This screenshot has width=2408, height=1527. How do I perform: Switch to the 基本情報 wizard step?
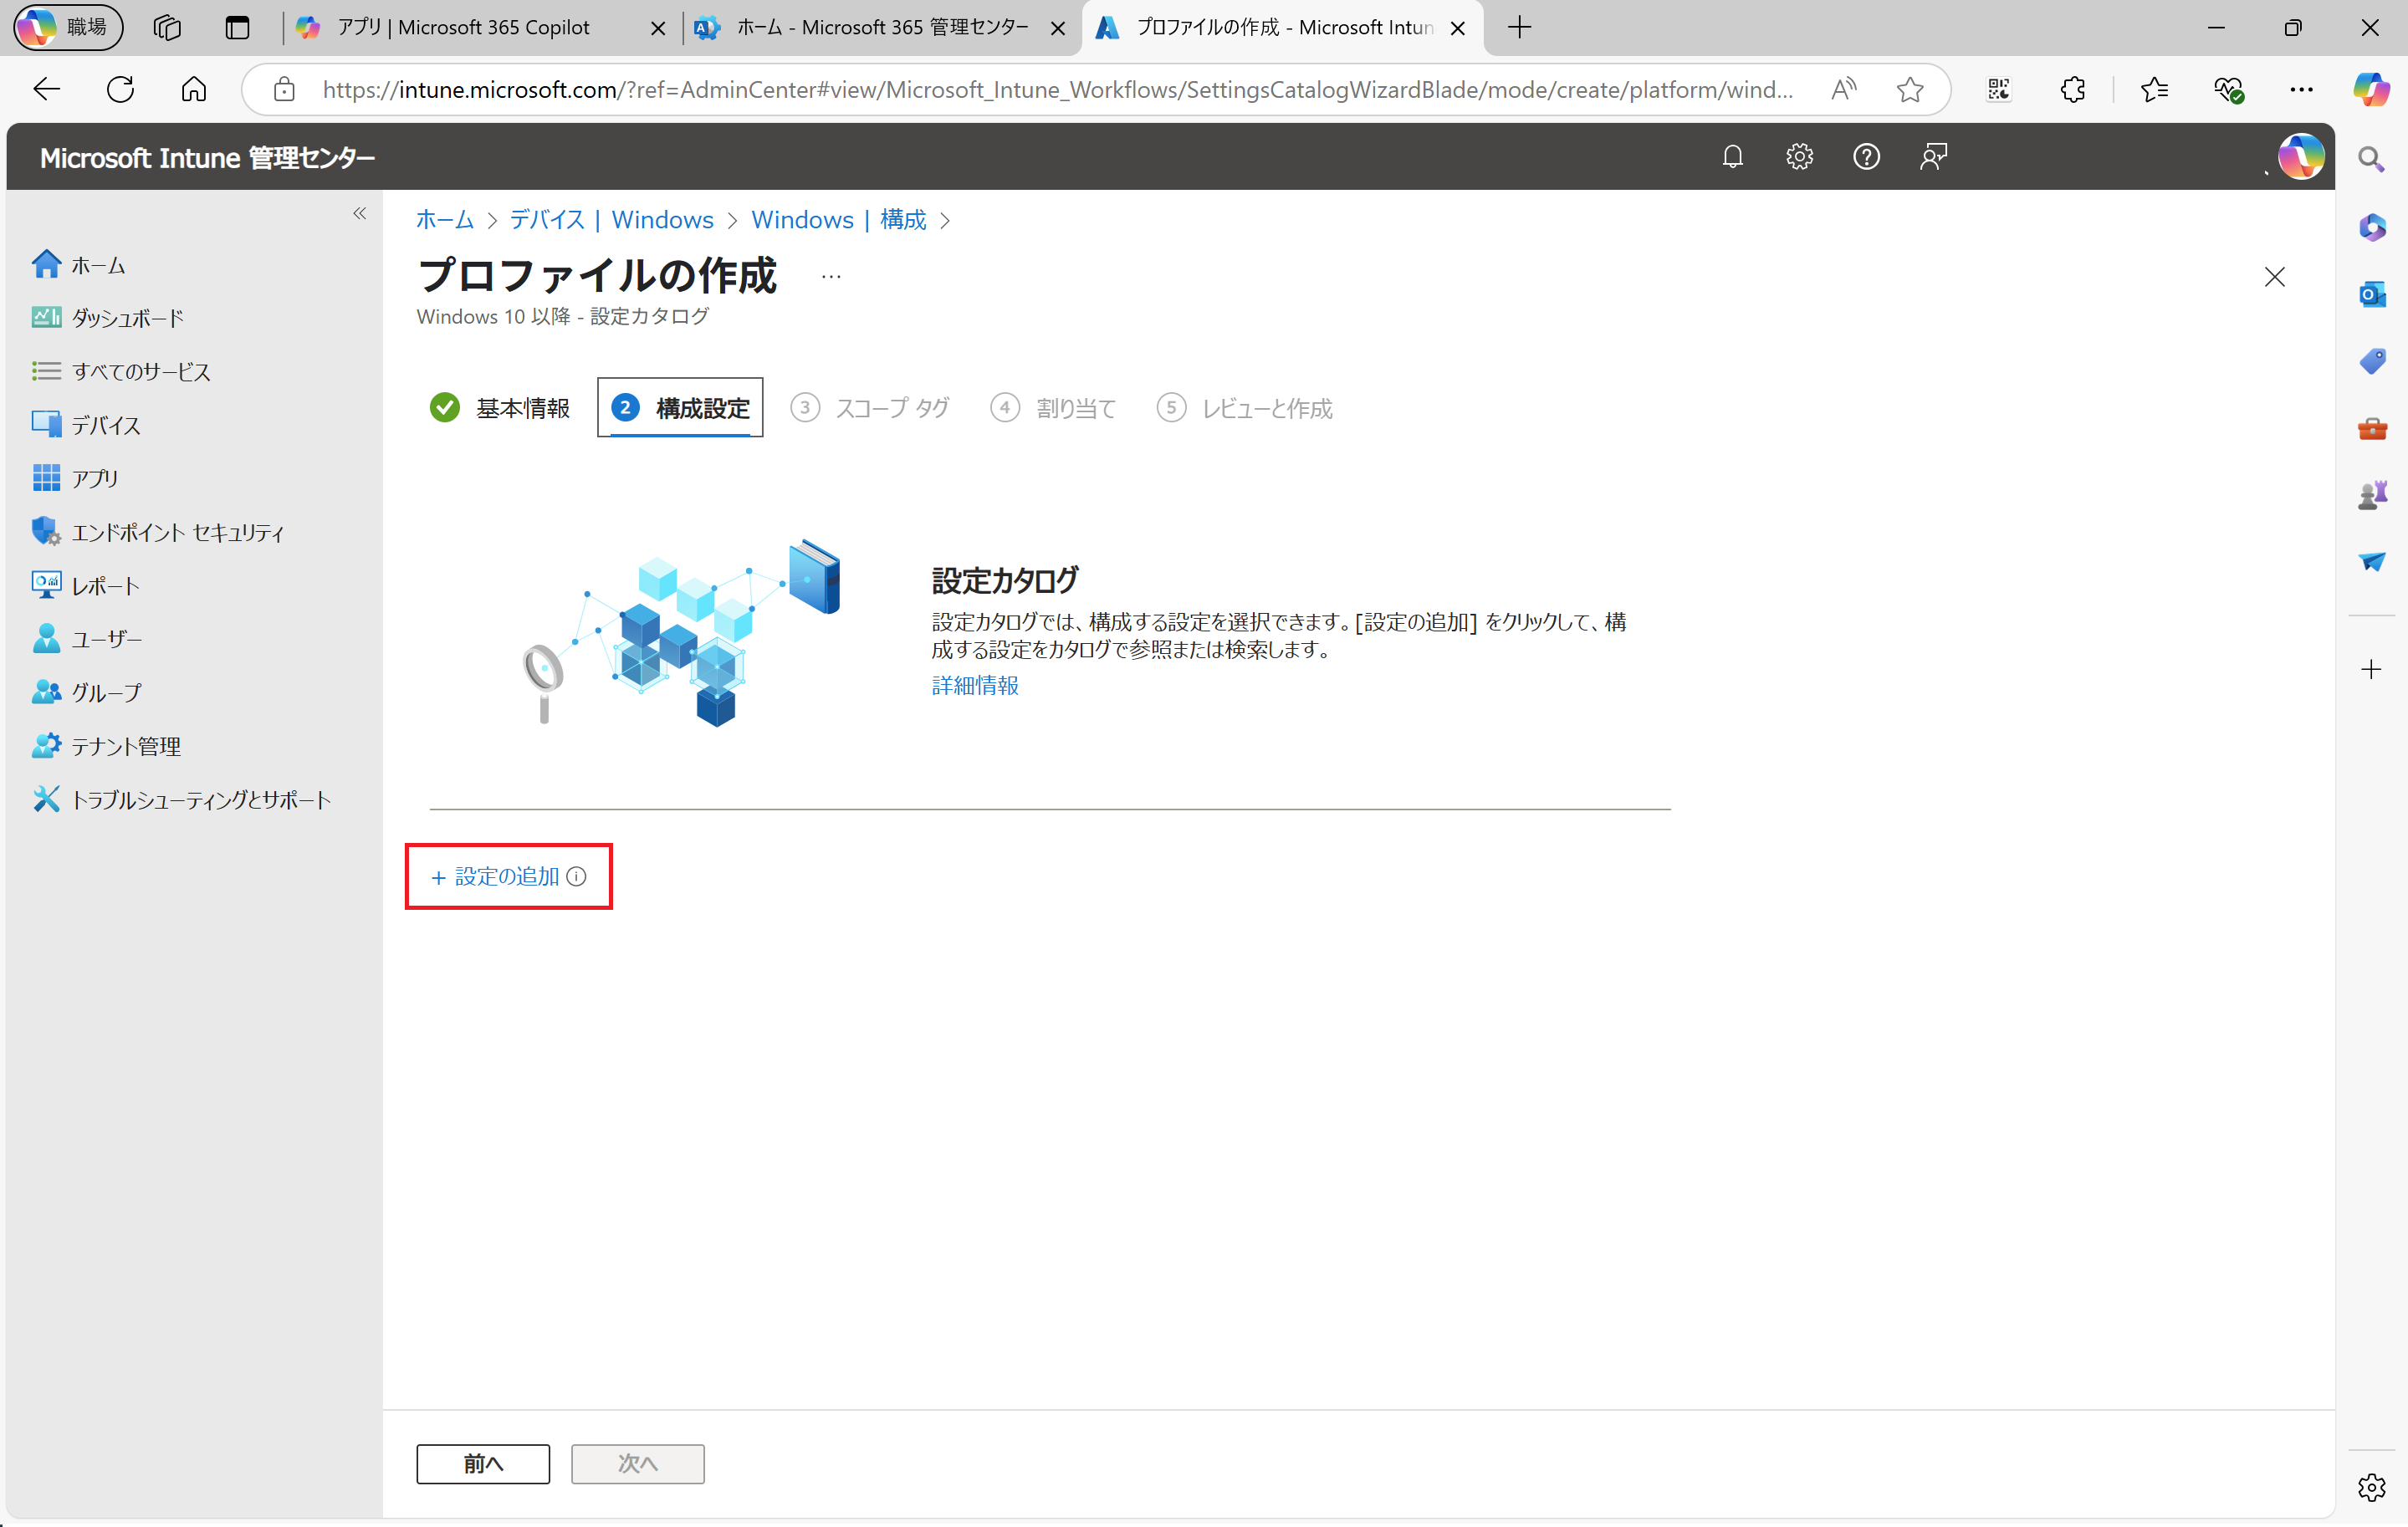coord(522,407)
